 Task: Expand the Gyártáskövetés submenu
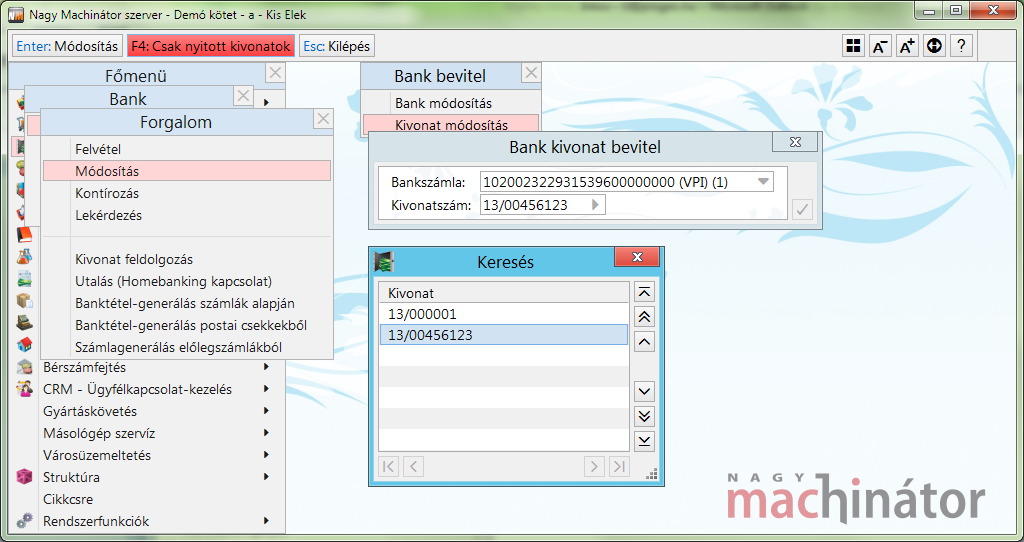[266, 411]
